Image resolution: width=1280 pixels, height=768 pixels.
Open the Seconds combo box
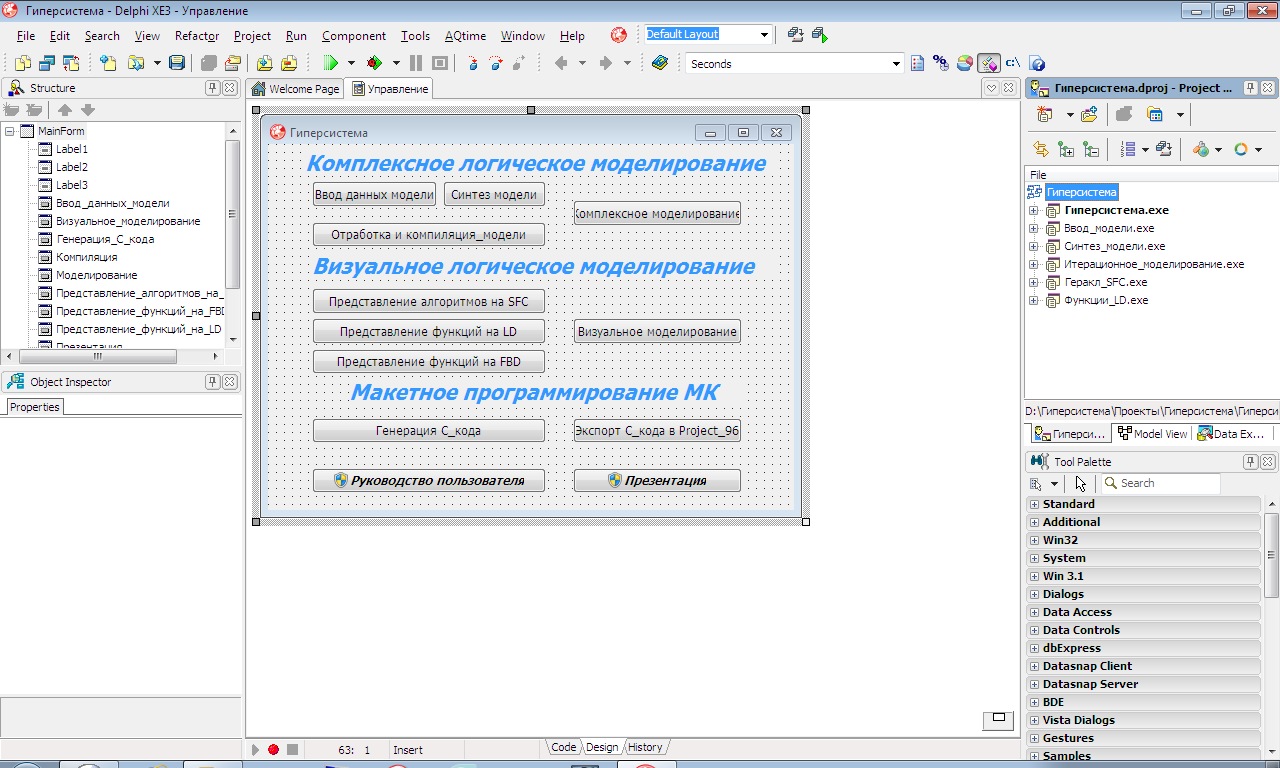pos(896,64)
